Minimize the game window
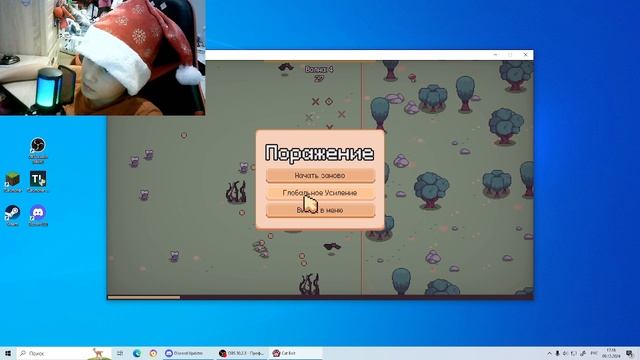Screen dimensions: 640x360 tap(495, 55)
